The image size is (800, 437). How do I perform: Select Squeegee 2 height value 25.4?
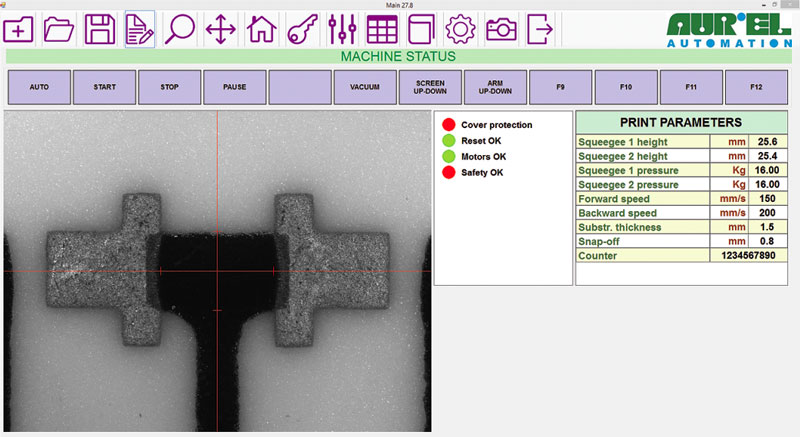767,156
